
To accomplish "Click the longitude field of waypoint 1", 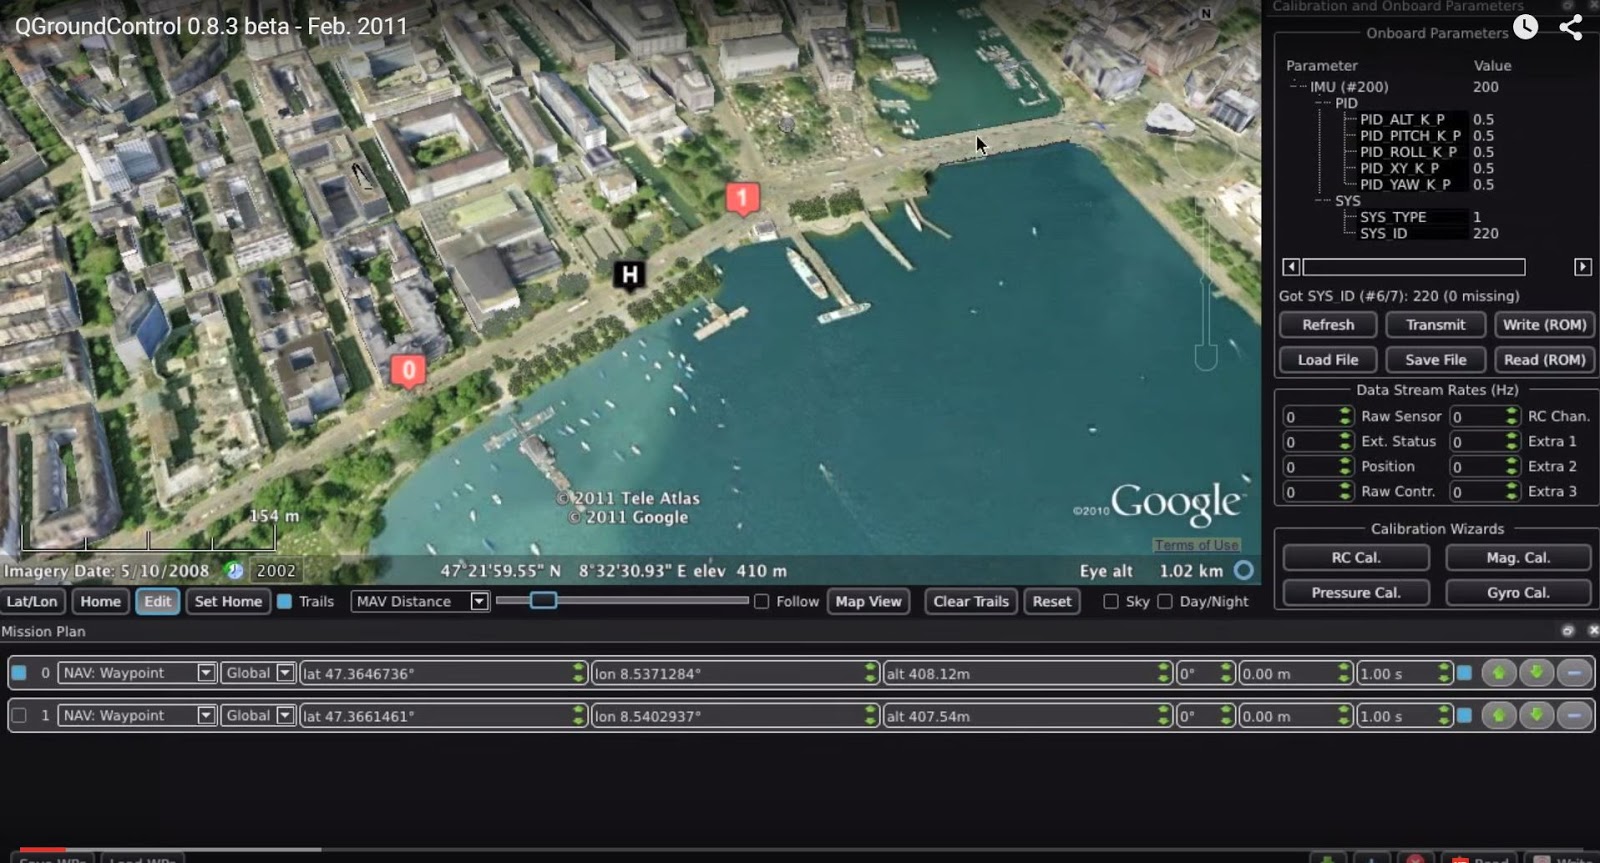I will (x=735, y=715).
